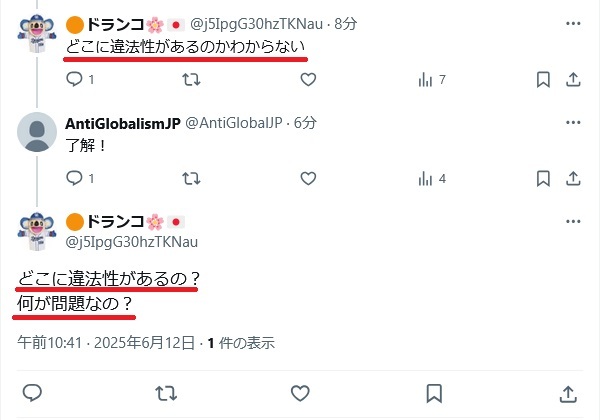
Task: Open the @AntiGlobalJP handle link
Action: tap(233, 123)
